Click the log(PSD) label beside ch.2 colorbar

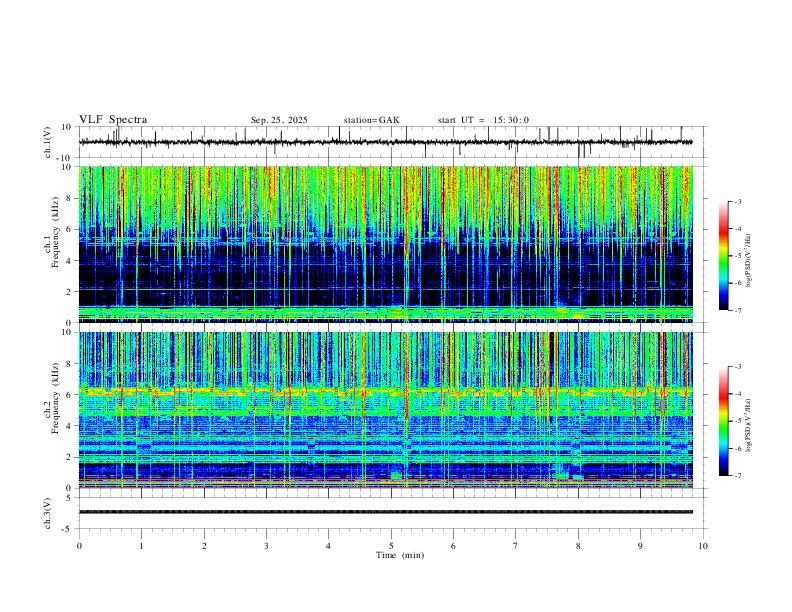coord(748,426)
